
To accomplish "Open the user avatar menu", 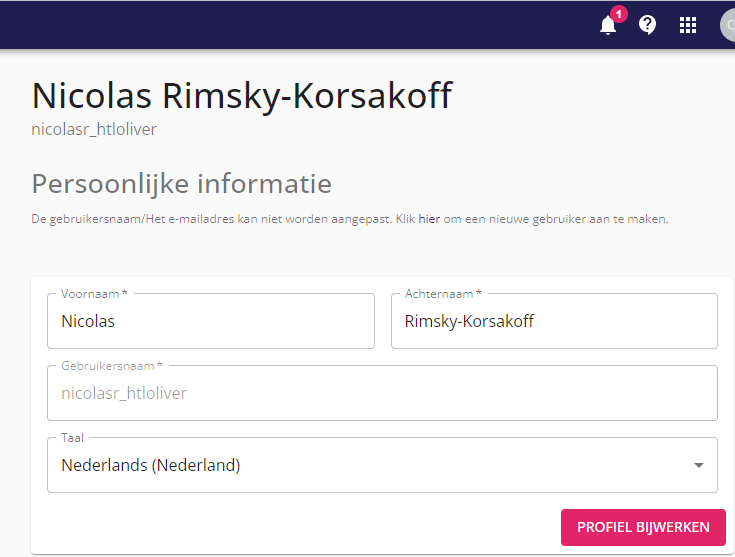I will click(728, 25).
